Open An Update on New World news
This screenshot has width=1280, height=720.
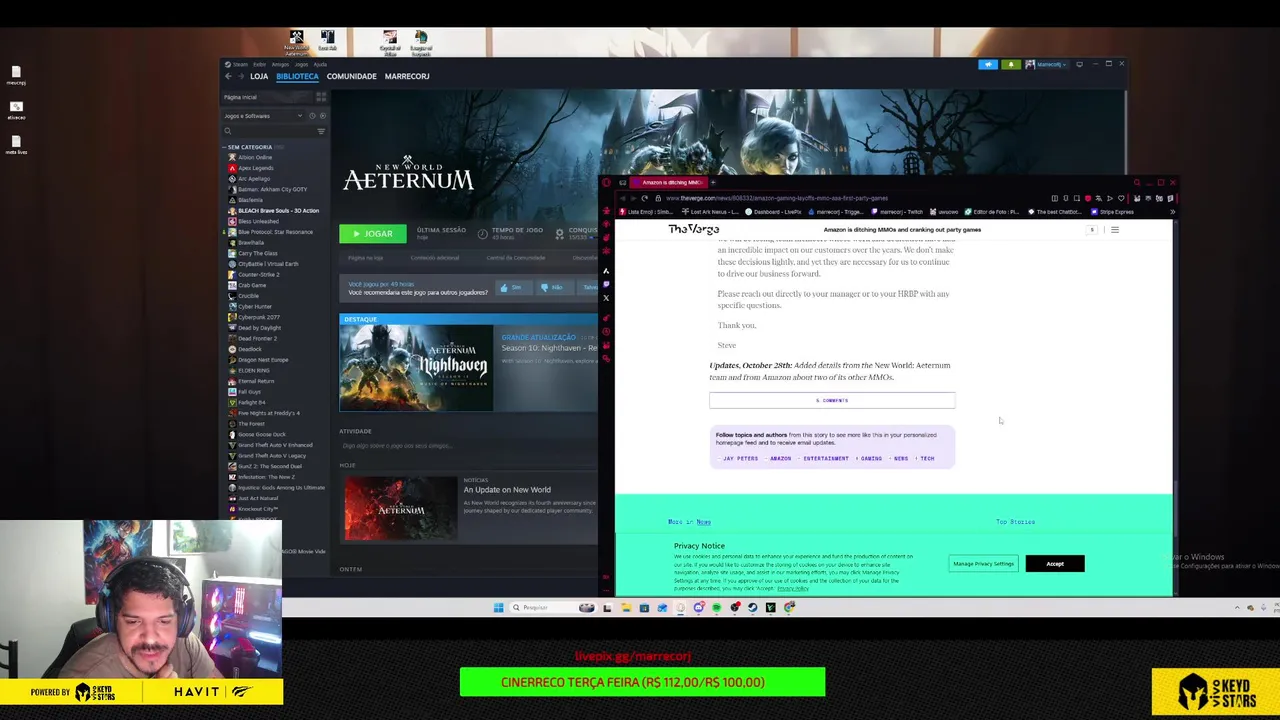pos(507,490)
